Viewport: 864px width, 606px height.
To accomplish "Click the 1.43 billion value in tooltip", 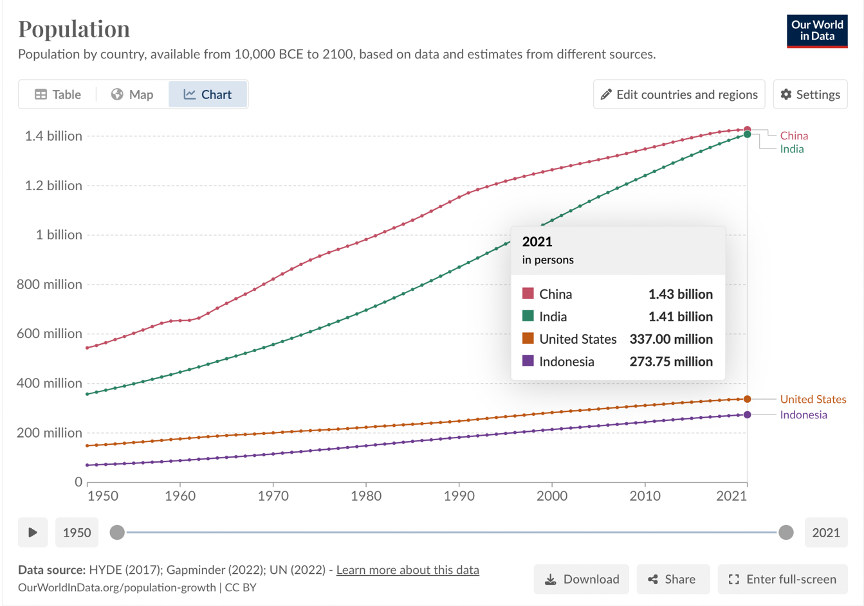I will point(681,294).
